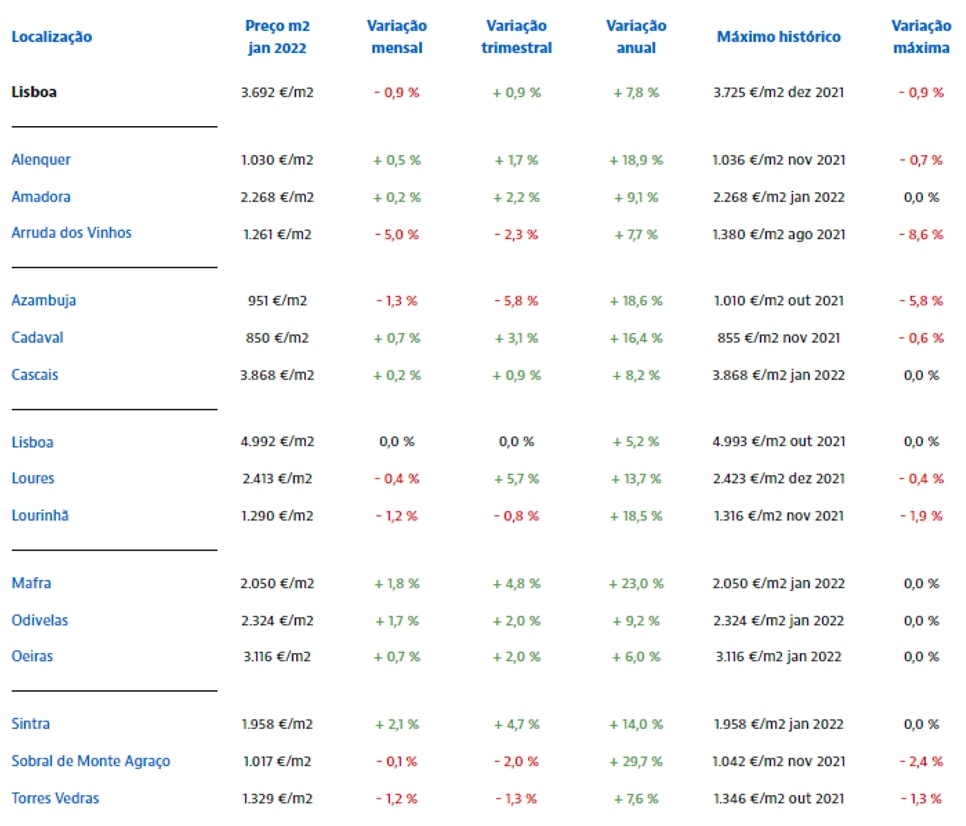Select the Variação anual column header
Image resolution: width=966 pixels, height=826 pixels.
[636, 37]
